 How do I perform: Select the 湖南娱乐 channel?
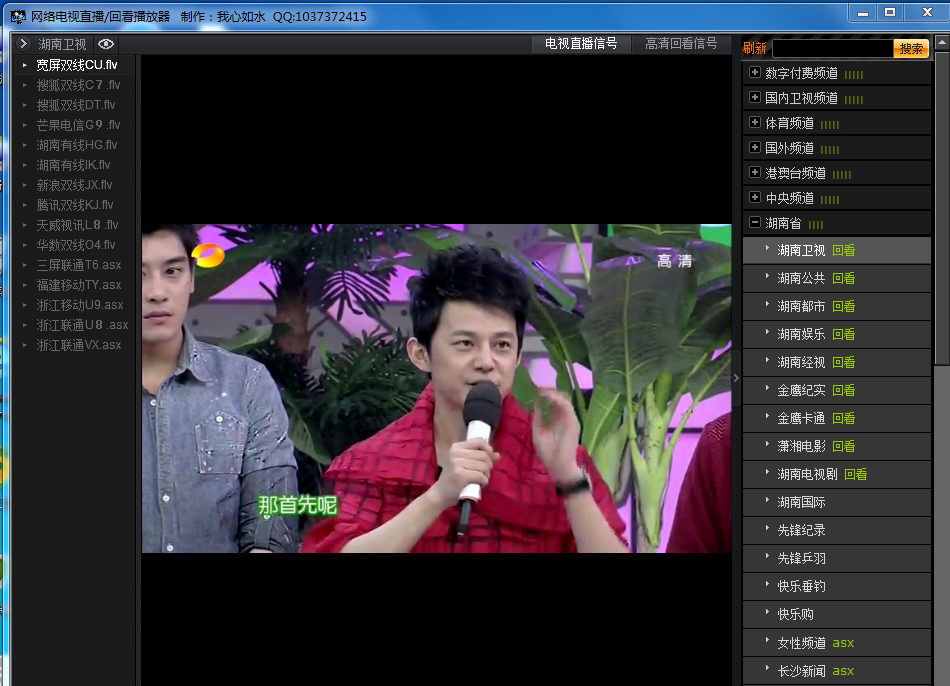[801, 334]
